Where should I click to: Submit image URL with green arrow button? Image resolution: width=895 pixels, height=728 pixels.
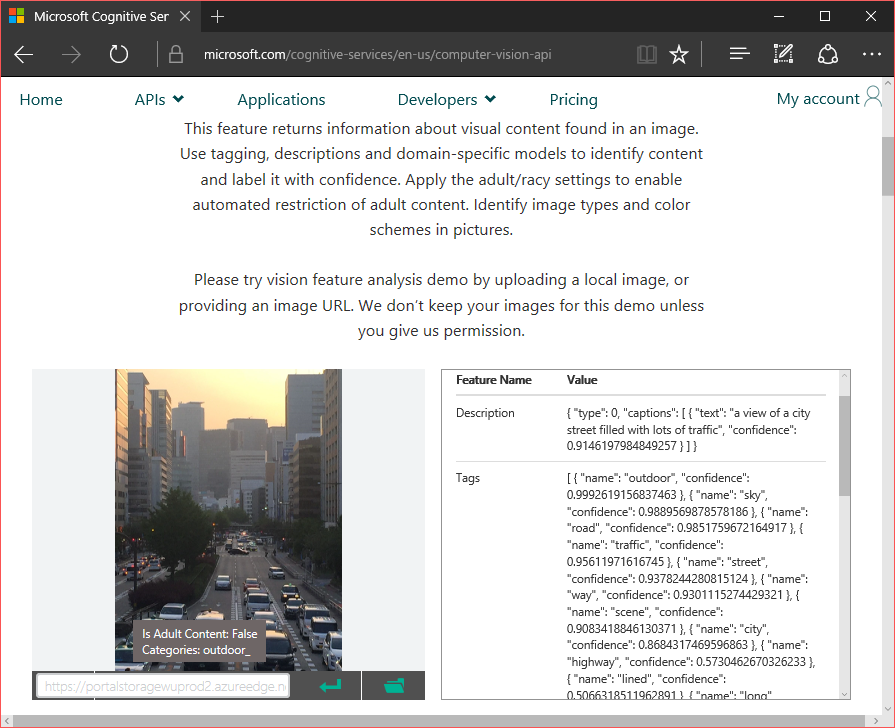coord(330,686)
